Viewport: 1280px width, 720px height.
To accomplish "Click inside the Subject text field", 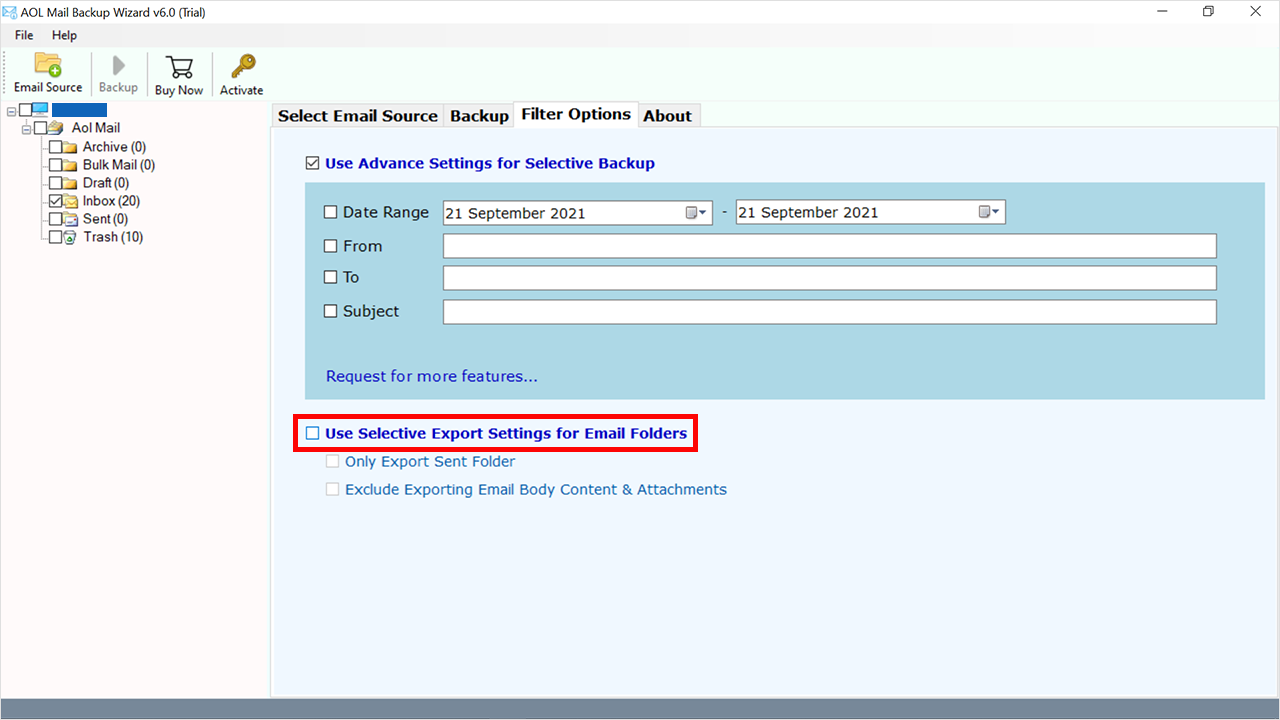I will pos(830,312).
